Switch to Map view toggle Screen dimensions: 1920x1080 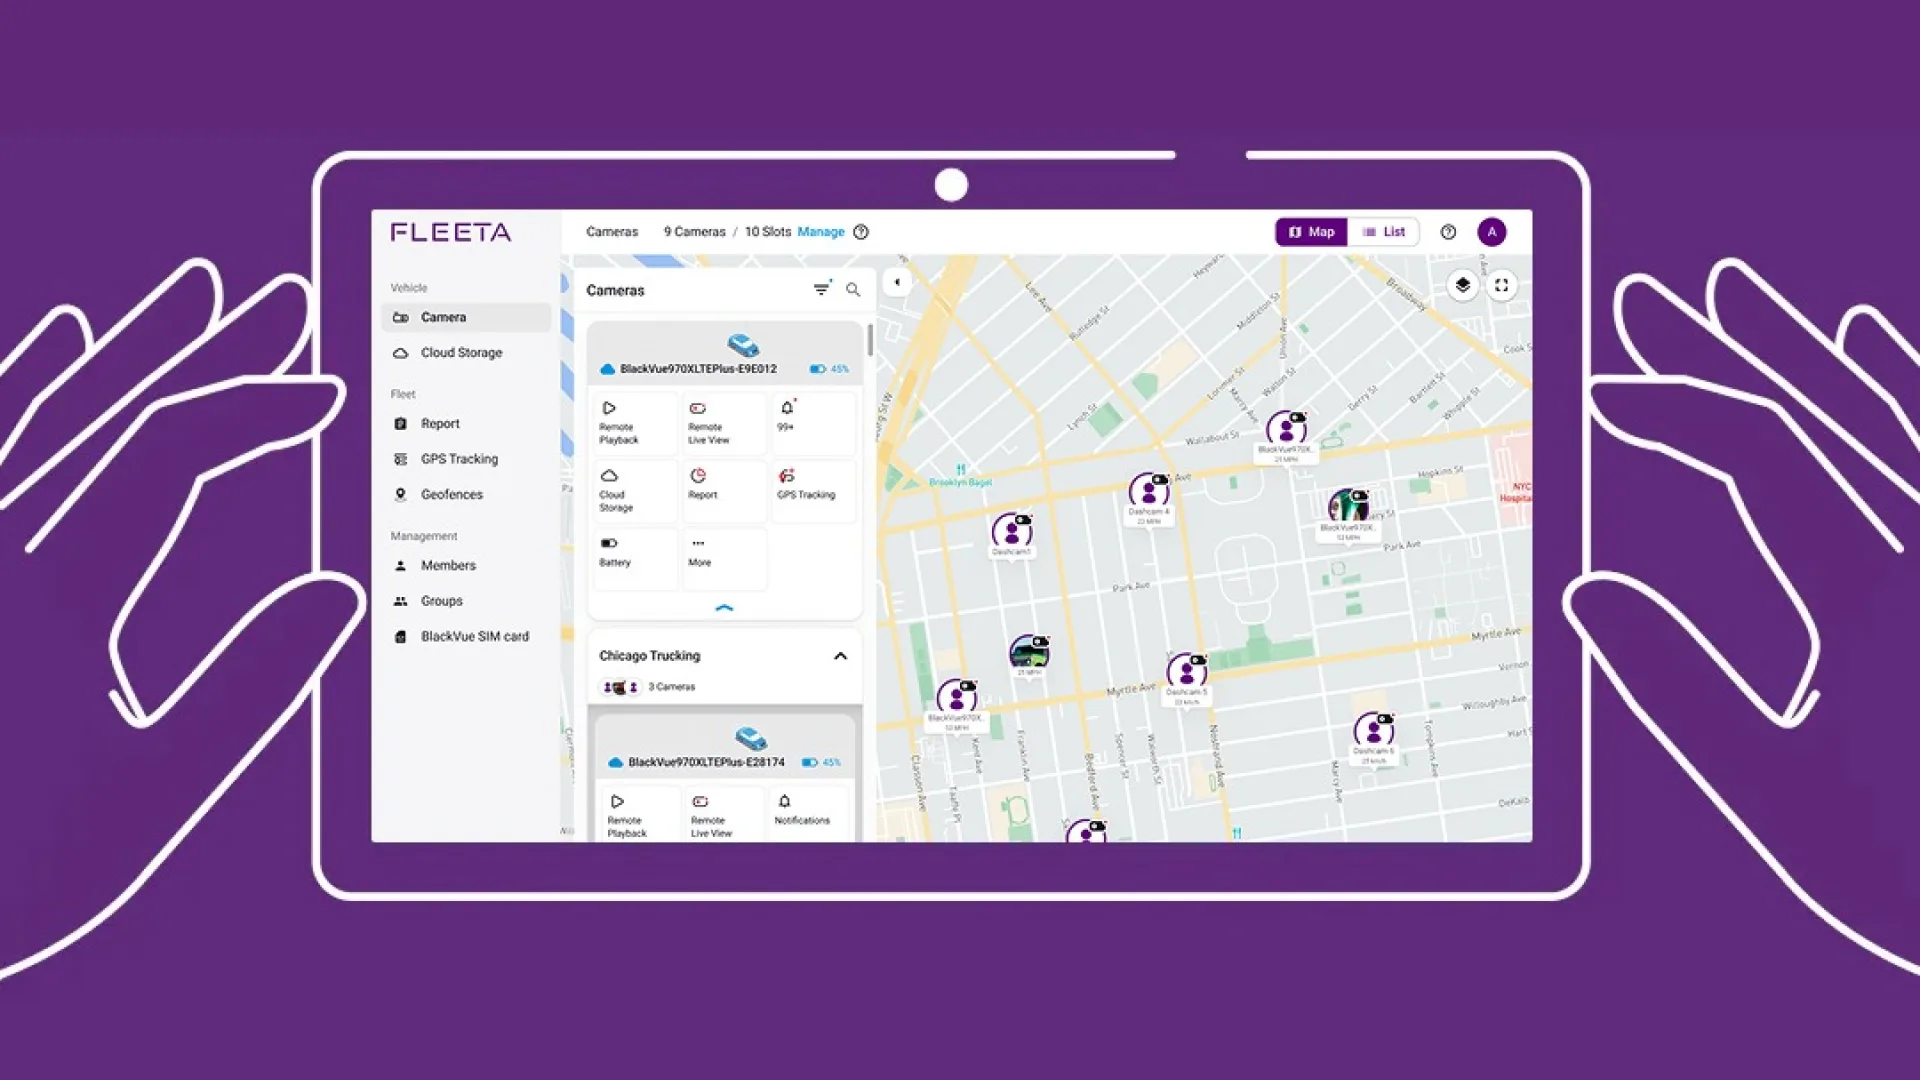pos(1311,232)
